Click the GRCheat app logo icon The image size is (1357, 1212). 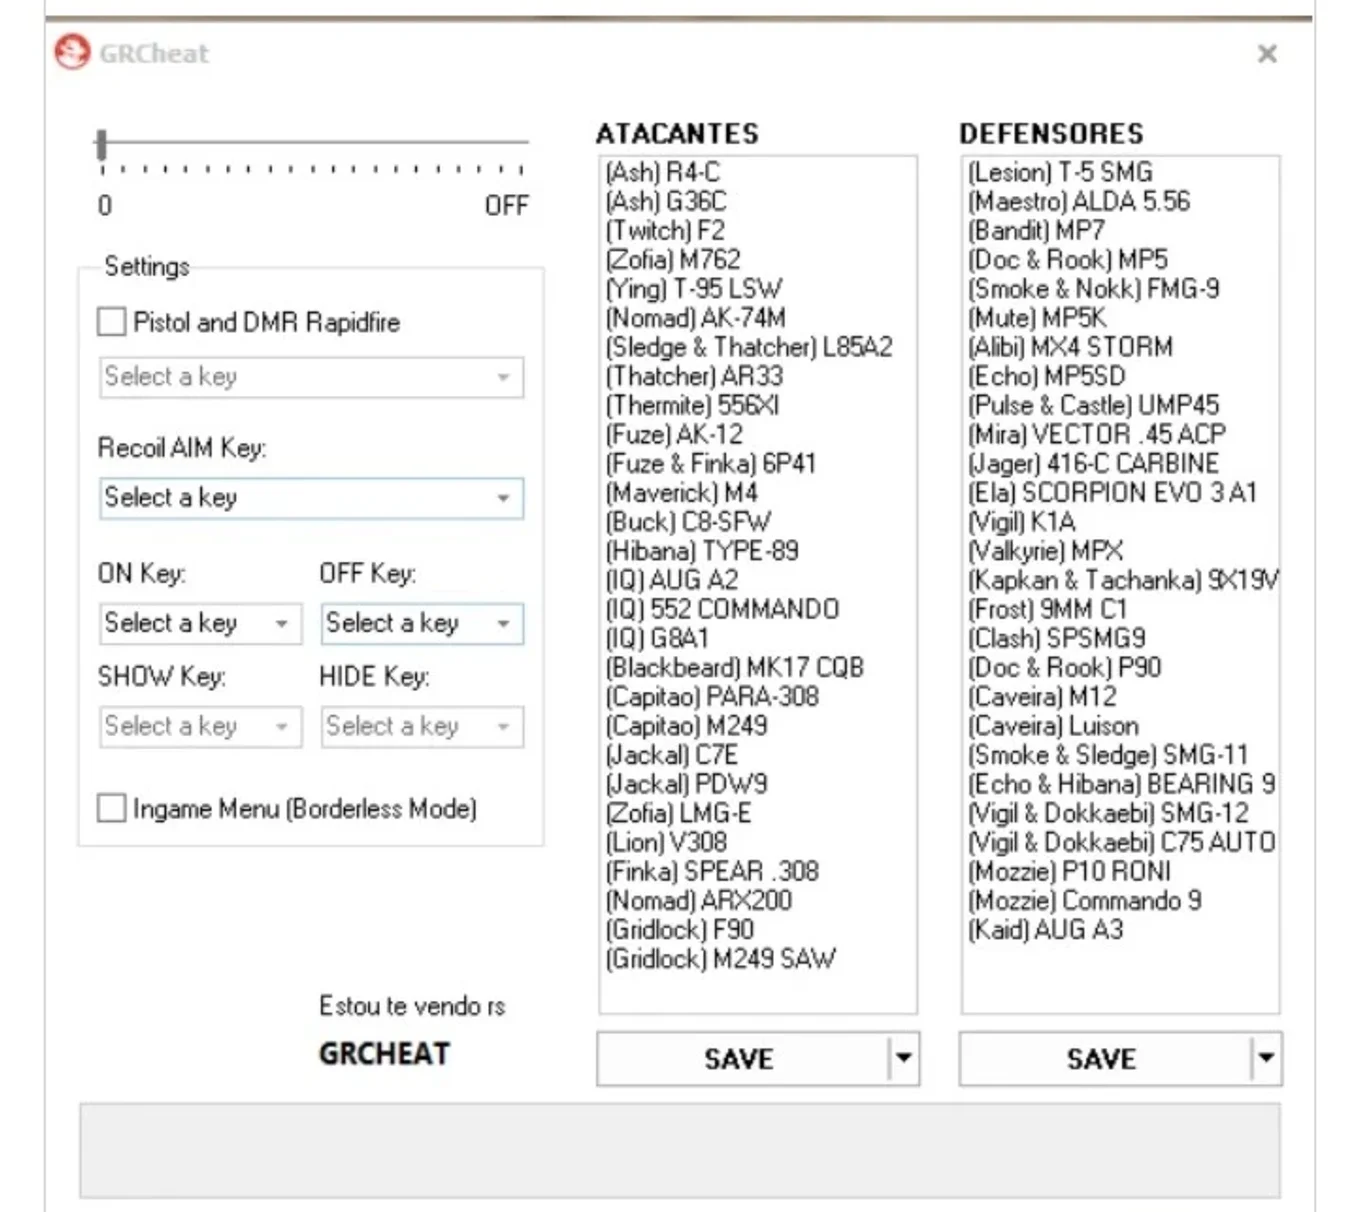coord(72,52)
